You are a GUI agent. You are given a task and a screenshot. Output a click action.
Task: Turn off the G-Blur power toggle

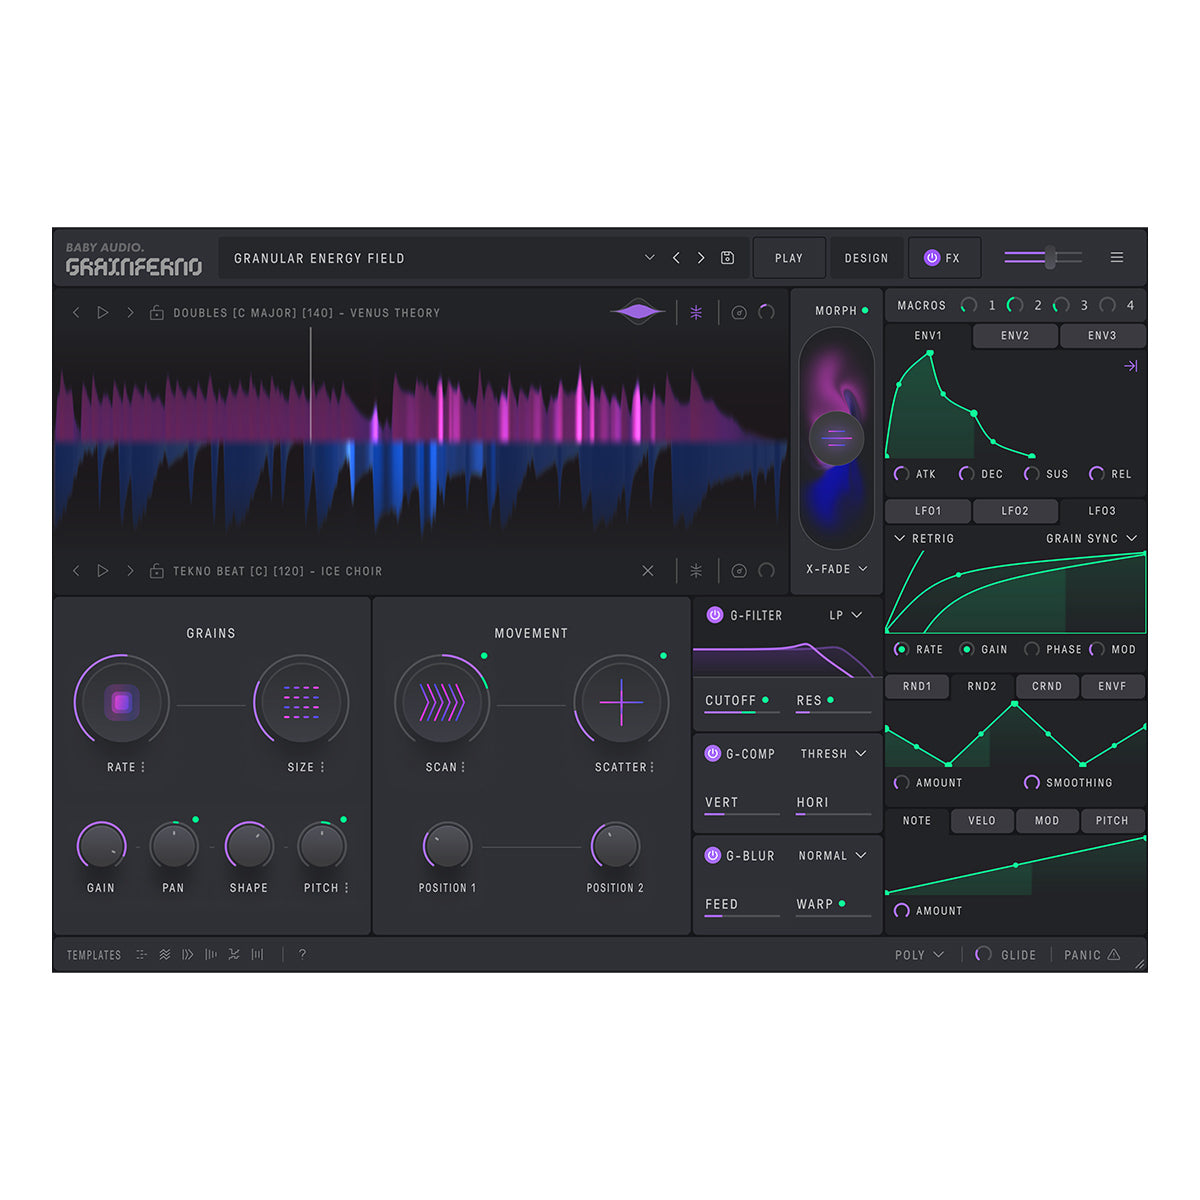[713, 856]
